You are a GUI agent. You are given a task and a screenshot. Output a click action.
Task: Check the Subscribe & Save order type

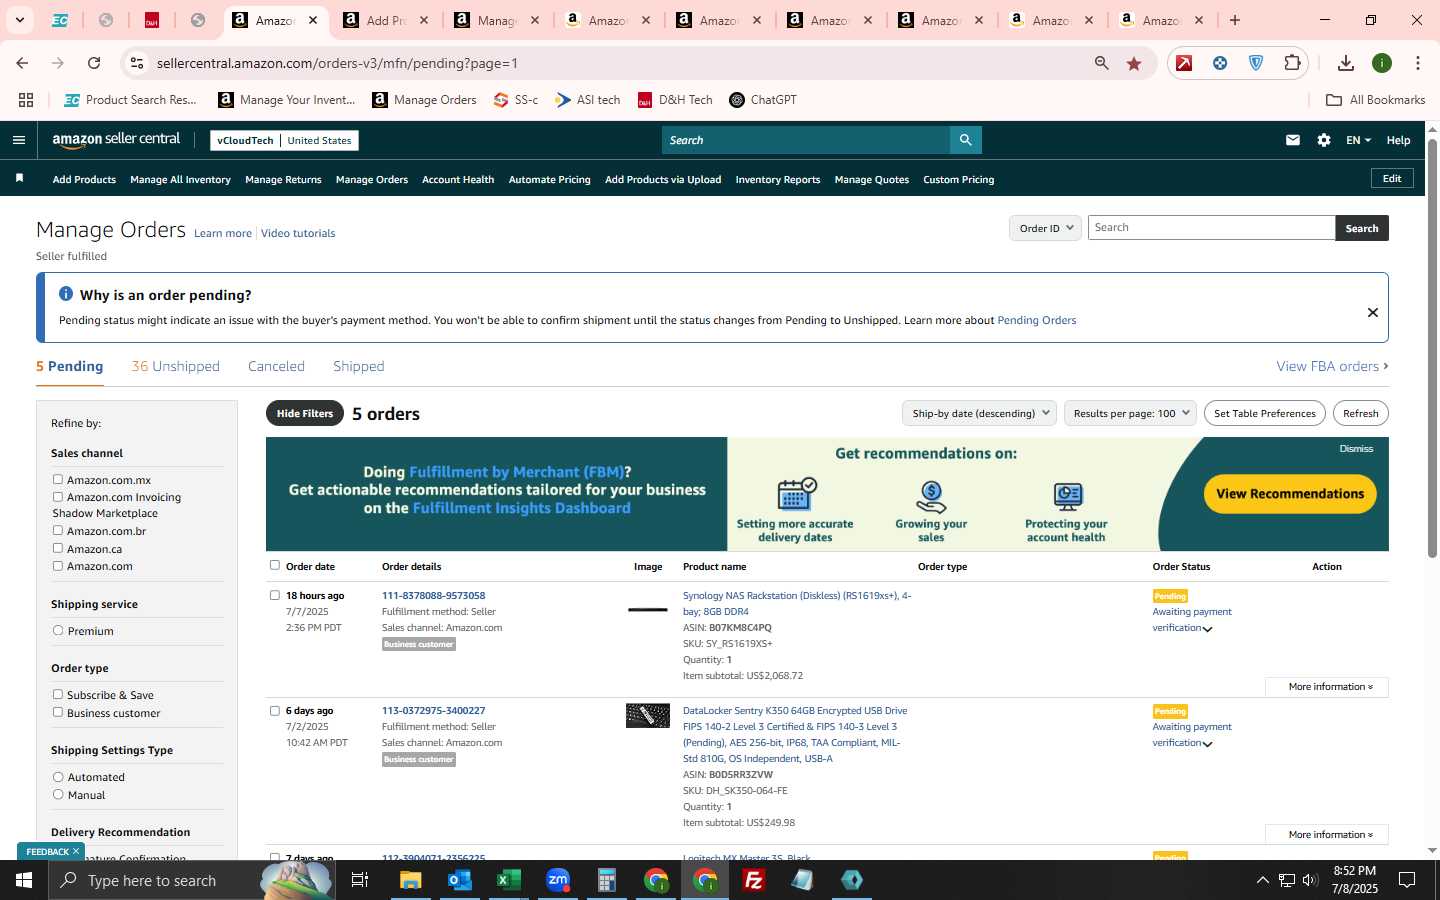point(58,695)
